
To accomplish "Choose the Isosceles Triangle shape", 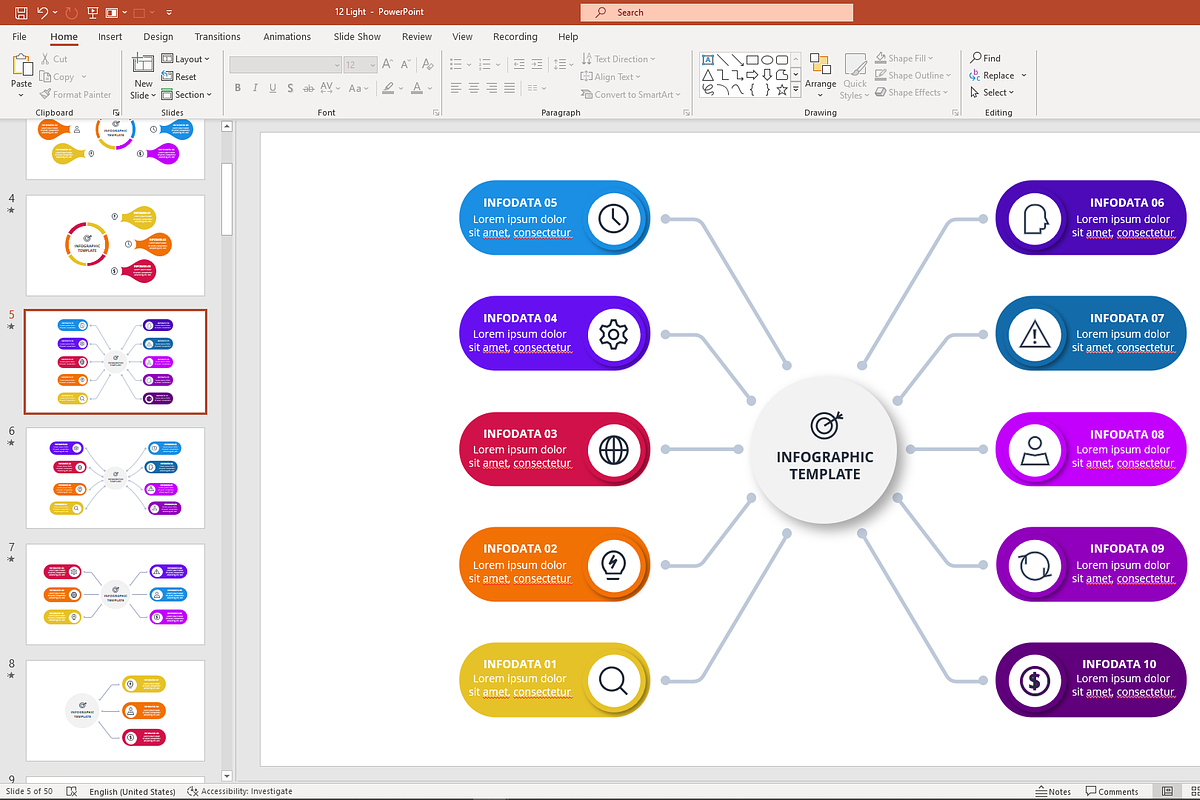I will coord(707,74).
